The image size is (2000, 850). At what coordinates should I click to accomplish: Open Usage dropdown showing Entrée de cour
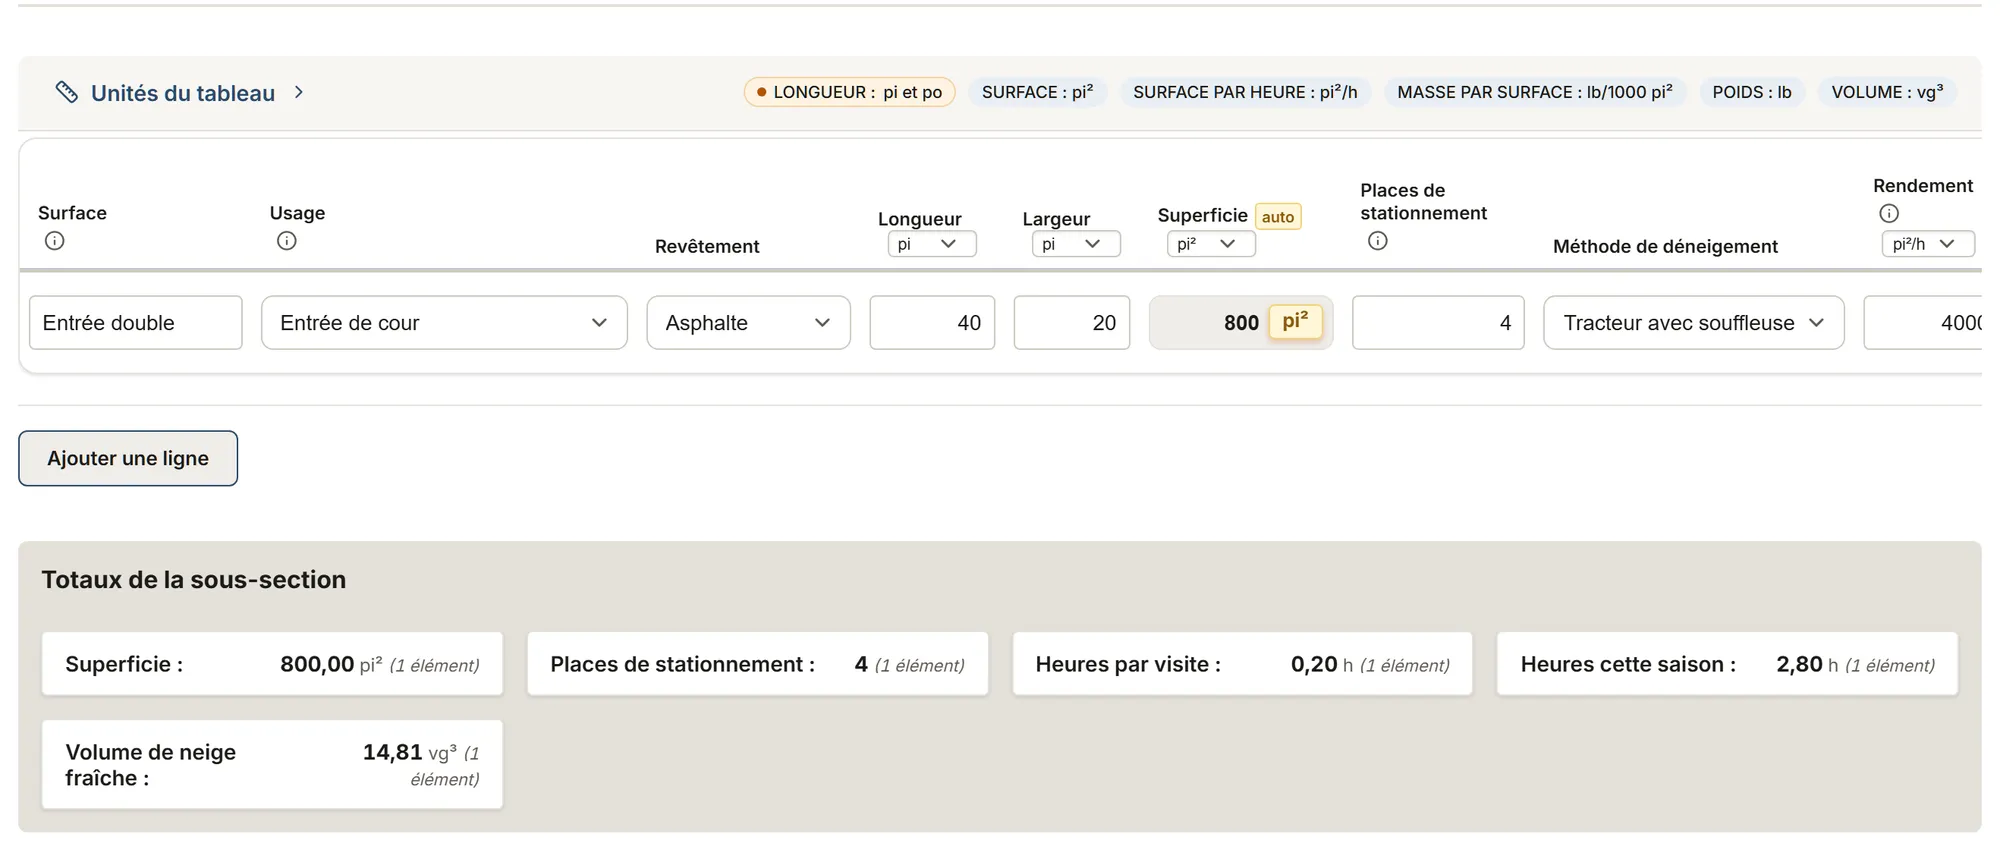[x=444, y=323]
